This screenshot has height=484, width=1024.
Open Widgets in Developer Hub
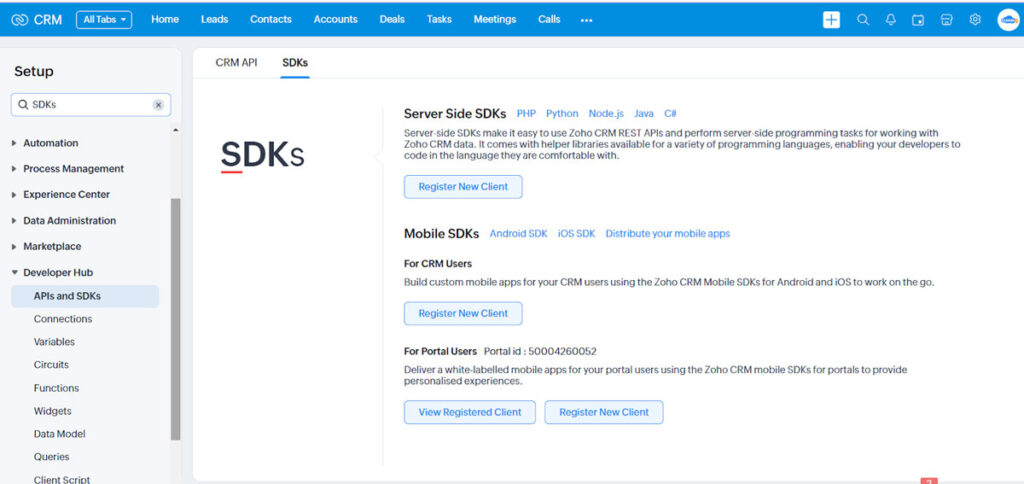(x=52, y=411)
